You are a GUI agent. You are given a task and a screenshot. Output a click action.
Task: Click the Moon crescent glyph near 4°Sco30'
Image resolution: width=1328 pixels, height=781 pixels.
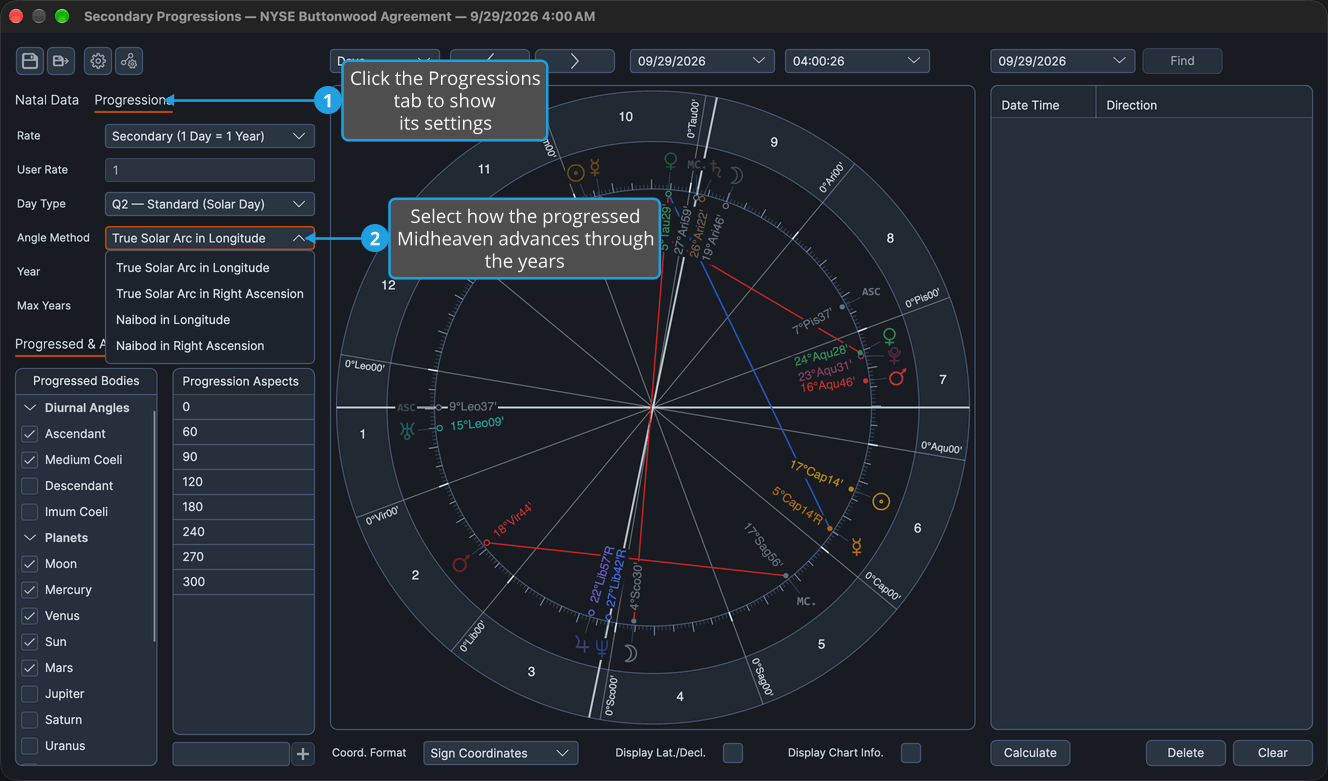coord(631,653)
